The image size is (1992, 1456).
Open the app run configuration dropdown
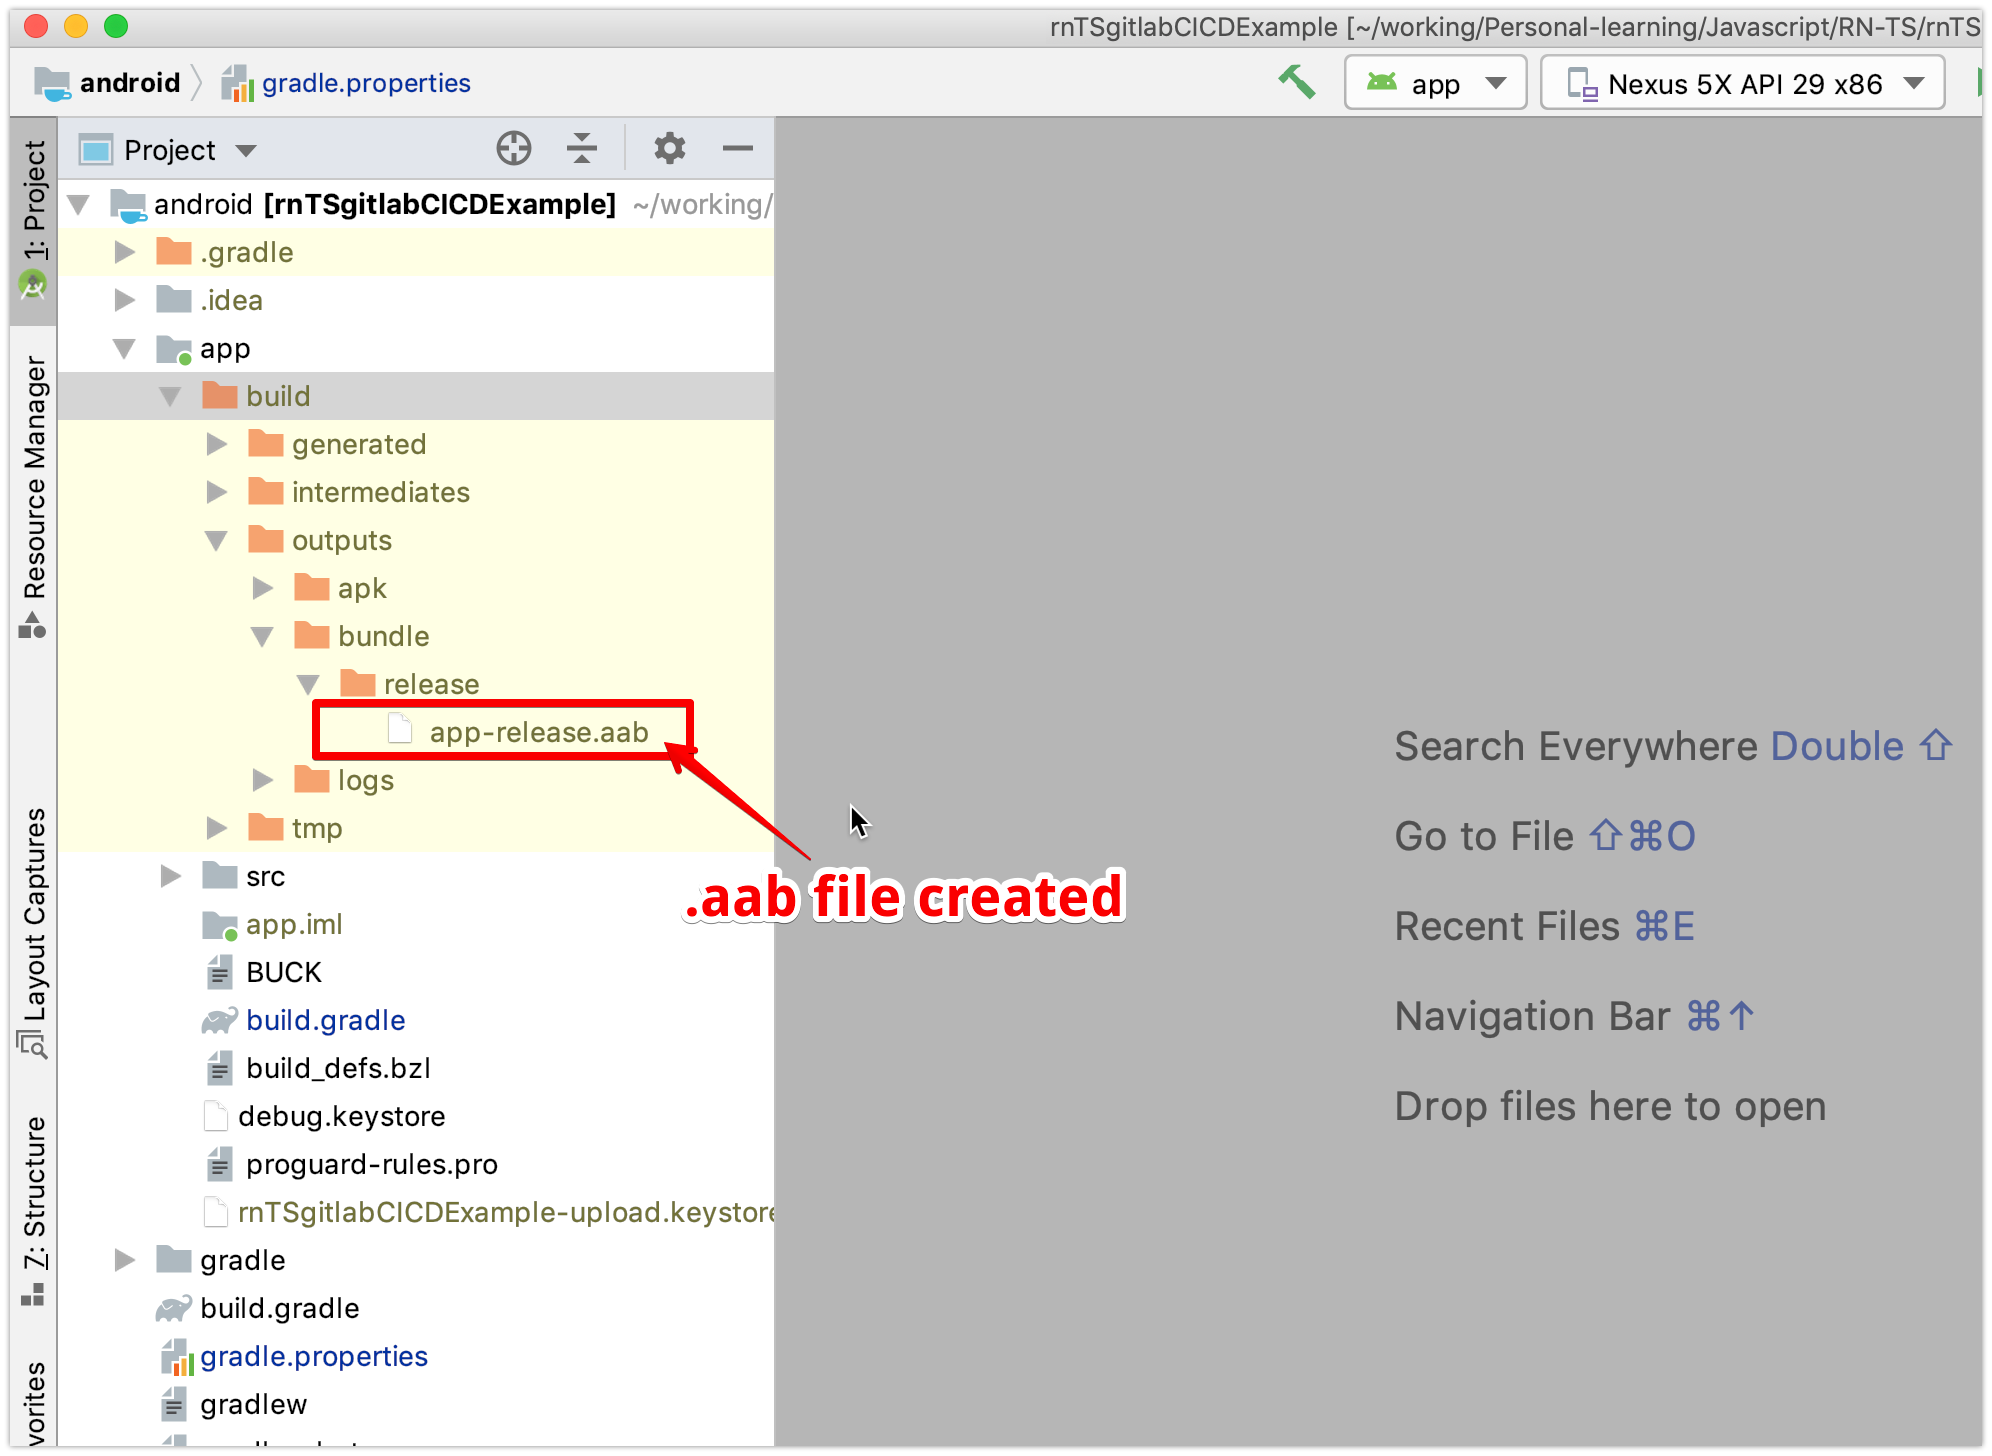coord(1435,84)
